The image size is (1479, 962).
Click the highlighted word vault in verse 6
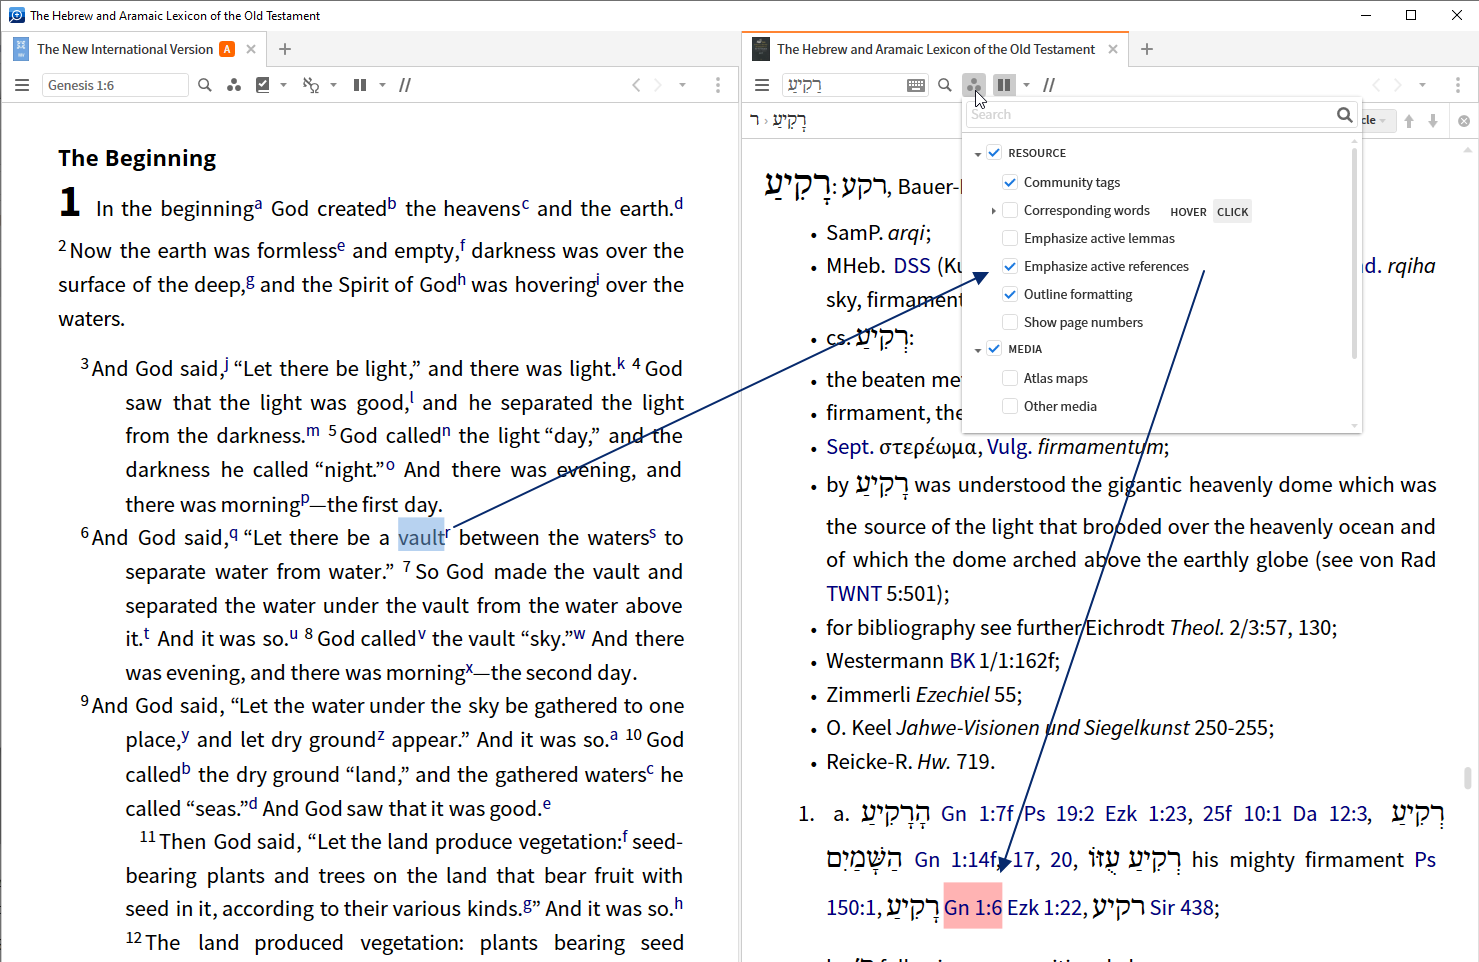[x=421, y=538]
